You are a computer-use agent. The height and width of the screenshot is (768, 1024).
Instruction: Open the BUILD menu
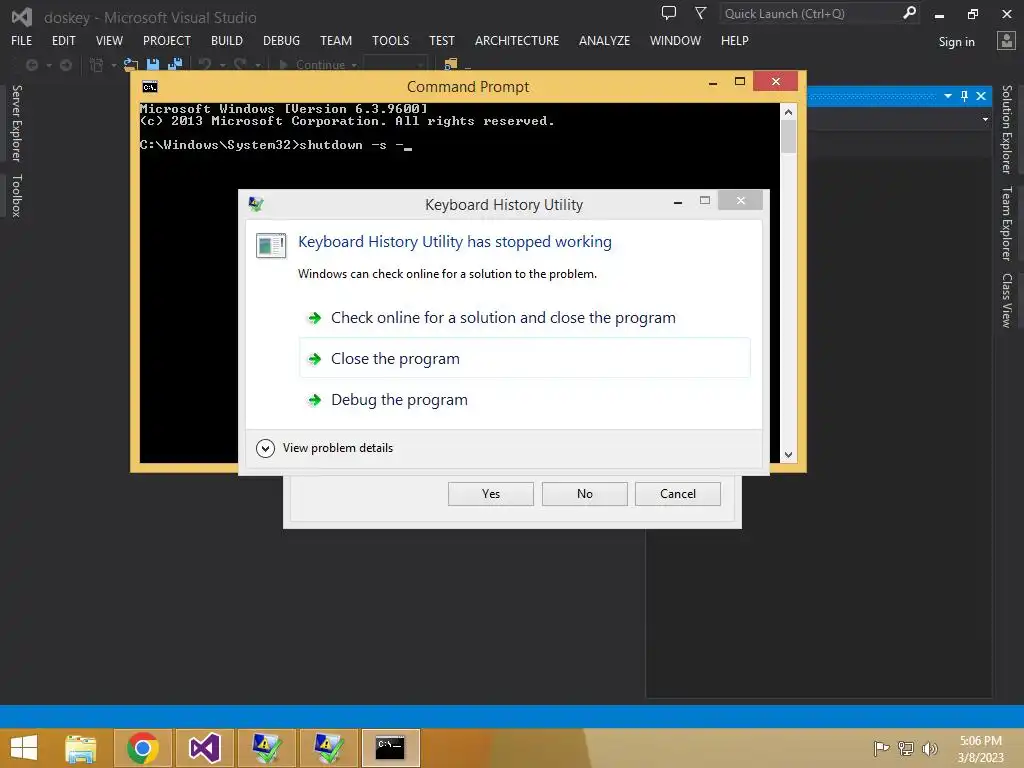click(227, 40)
